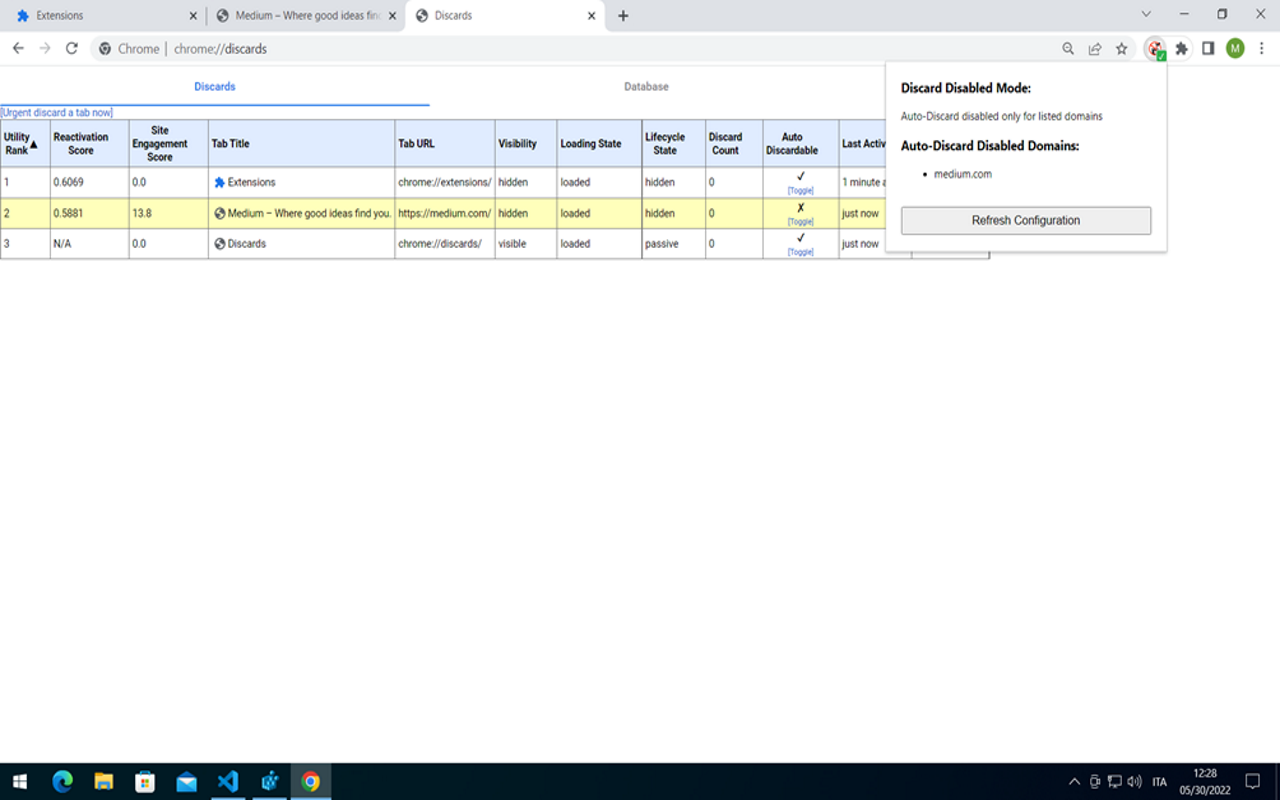This screenshot has width=1280, height=800.
Task: Click the Chrome taskbar icon
Action: tap(310, 781)
